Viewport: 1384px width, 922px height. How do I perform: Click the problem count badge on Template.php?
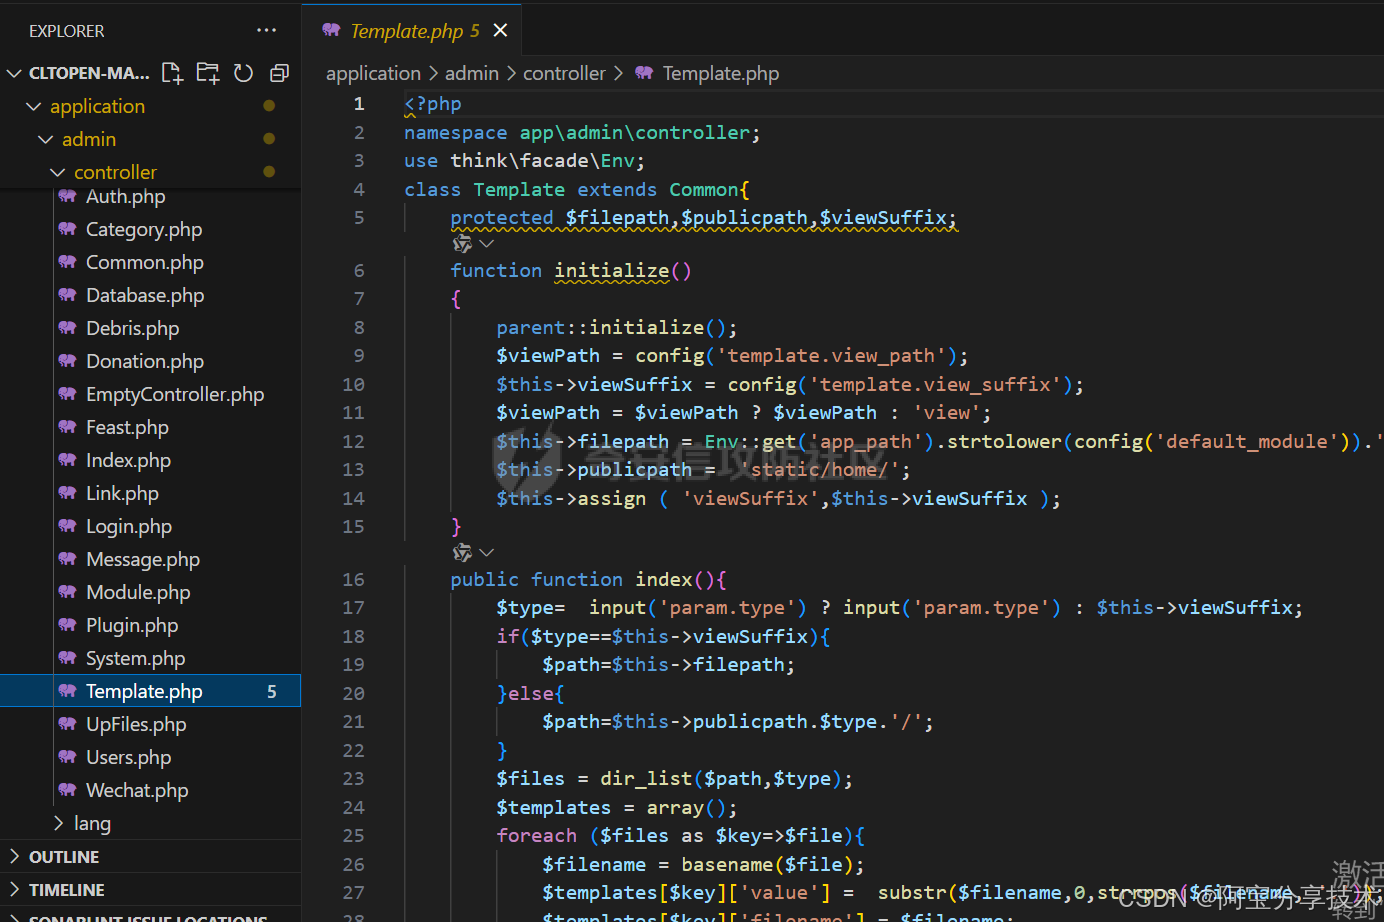coord(272,691)
